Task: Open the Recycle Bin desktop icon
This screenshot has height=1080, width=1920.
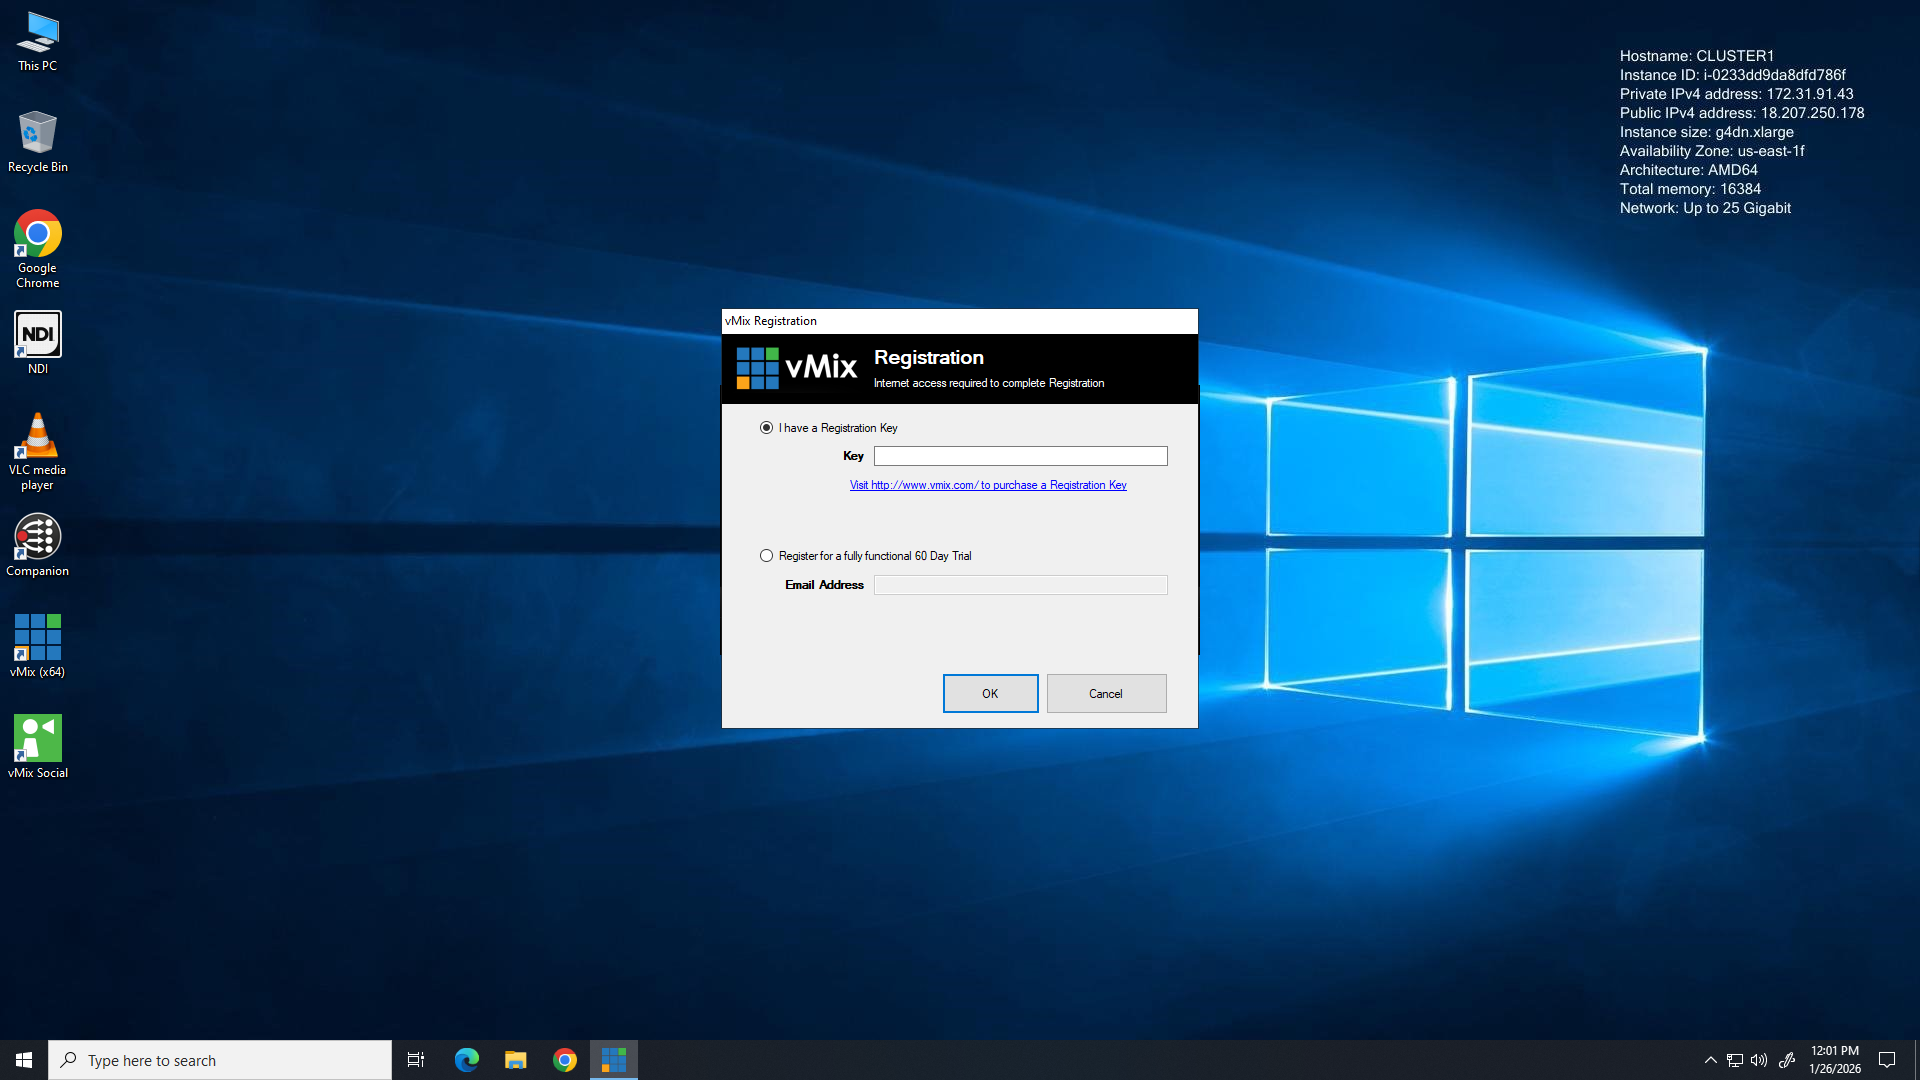Action: coord(38,142)
